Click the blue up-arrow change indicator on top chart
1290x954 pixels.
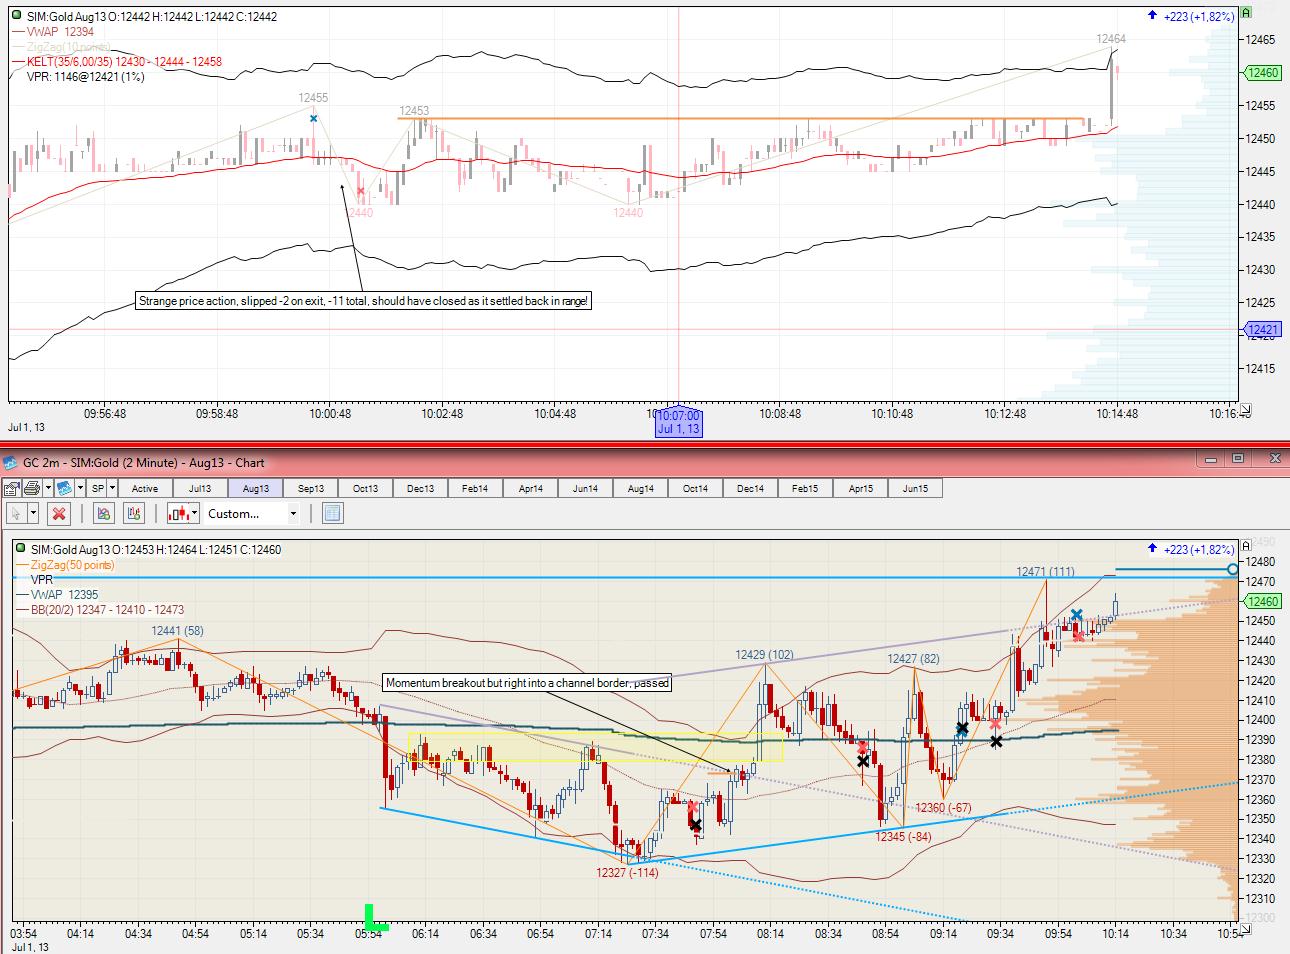(1153, 16)
